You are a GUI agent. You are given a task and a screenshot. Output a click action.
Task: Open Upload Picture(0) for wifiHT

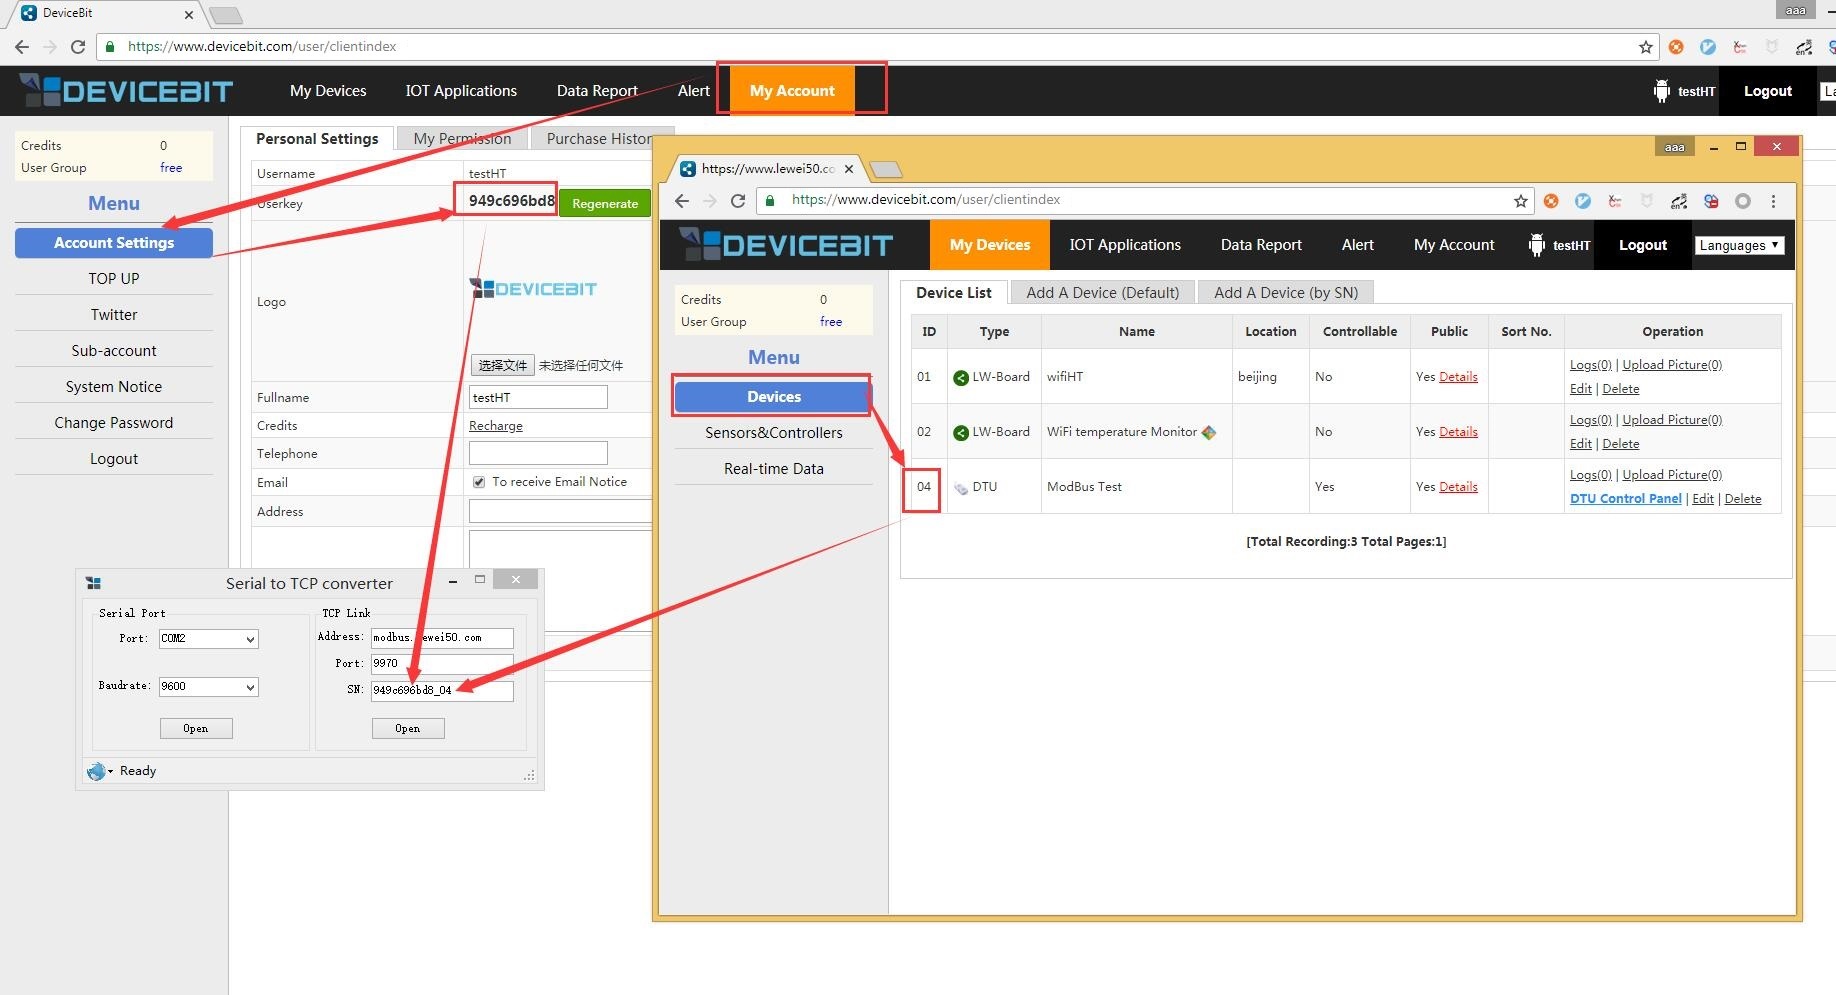[1672, 365]
